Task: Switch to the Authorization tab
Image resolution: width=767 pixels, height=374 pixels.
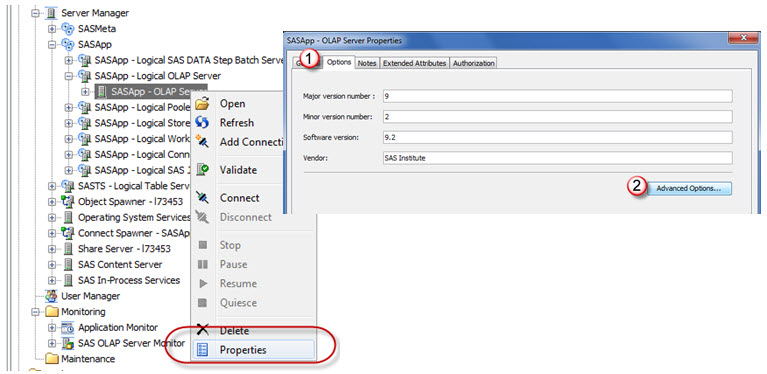Action: (x=473, y=63)
